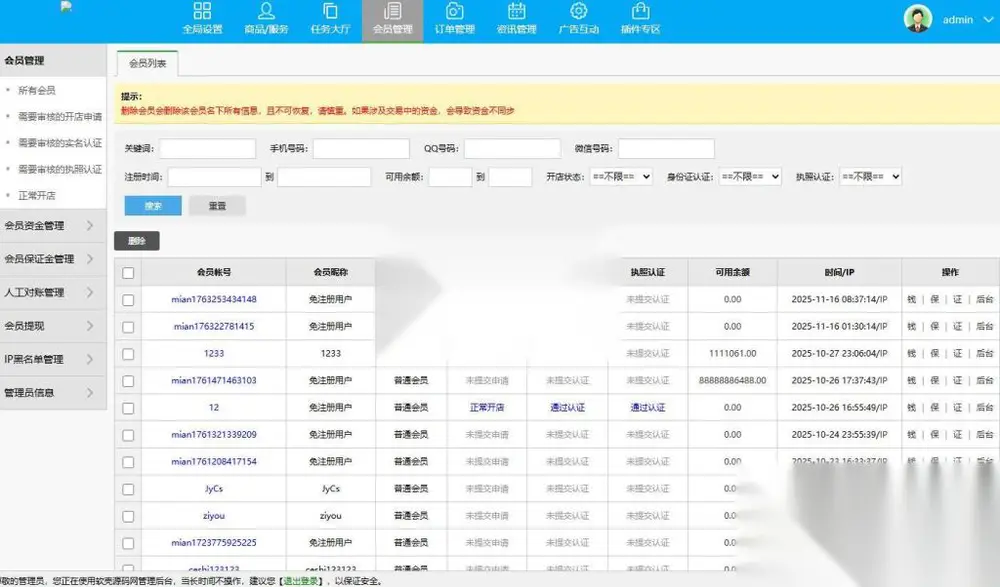
Task: Select 需要审核的开店申请 in the sidebar
Action: click(60, 117)
